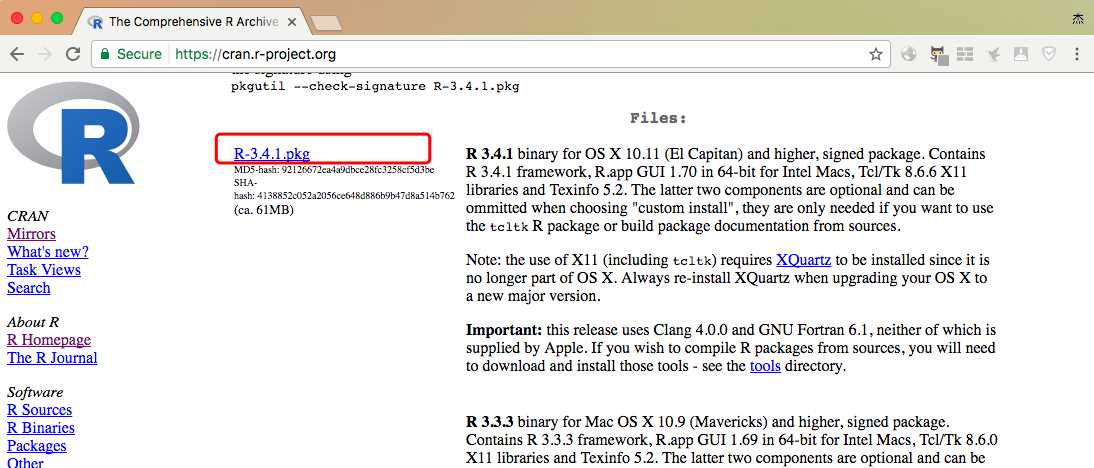The height and width of the screenshot is (468, 1094).
Task: Open the GitHub Octocat extension
Action: [938, 55]
